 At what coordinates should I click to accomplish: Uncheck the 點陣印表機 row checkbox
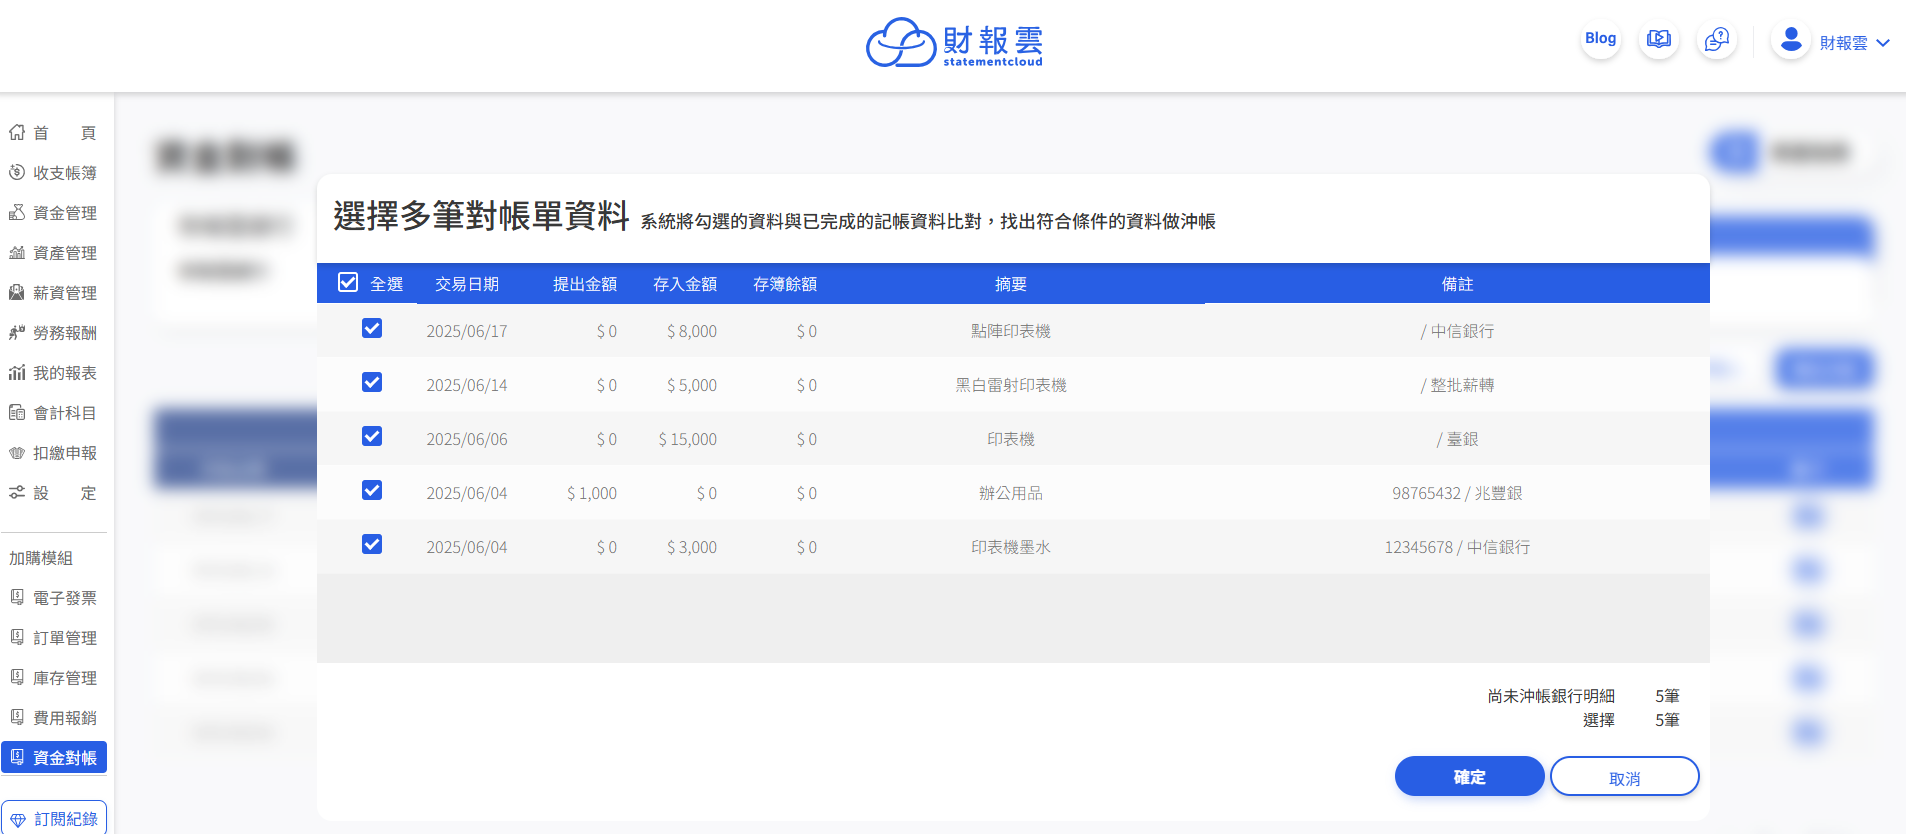(372, 329)
